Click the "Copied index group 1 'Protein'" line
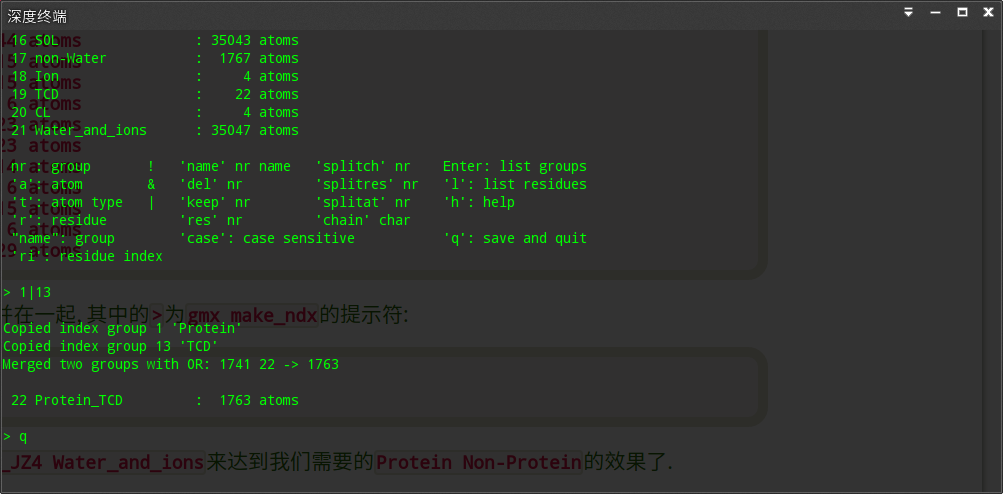 (x=122, y=328)
